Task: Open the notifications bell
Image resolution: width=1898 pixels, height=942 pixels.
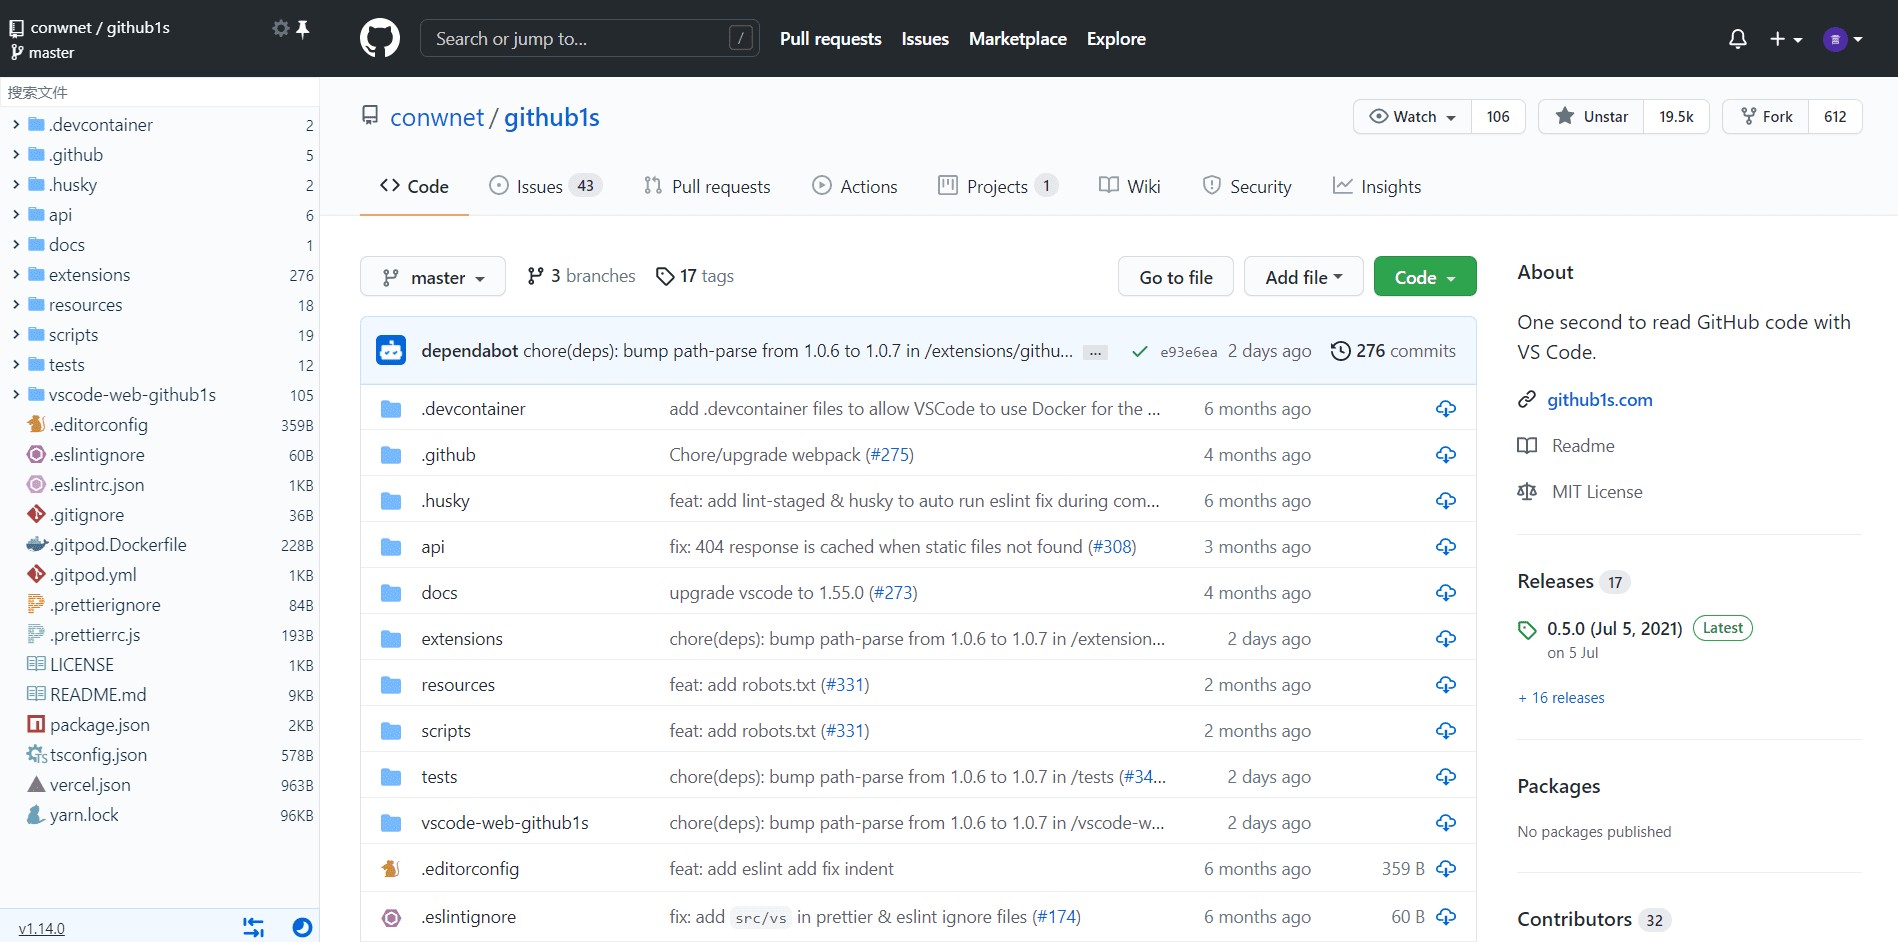Action: click(x=1738, y=39)
